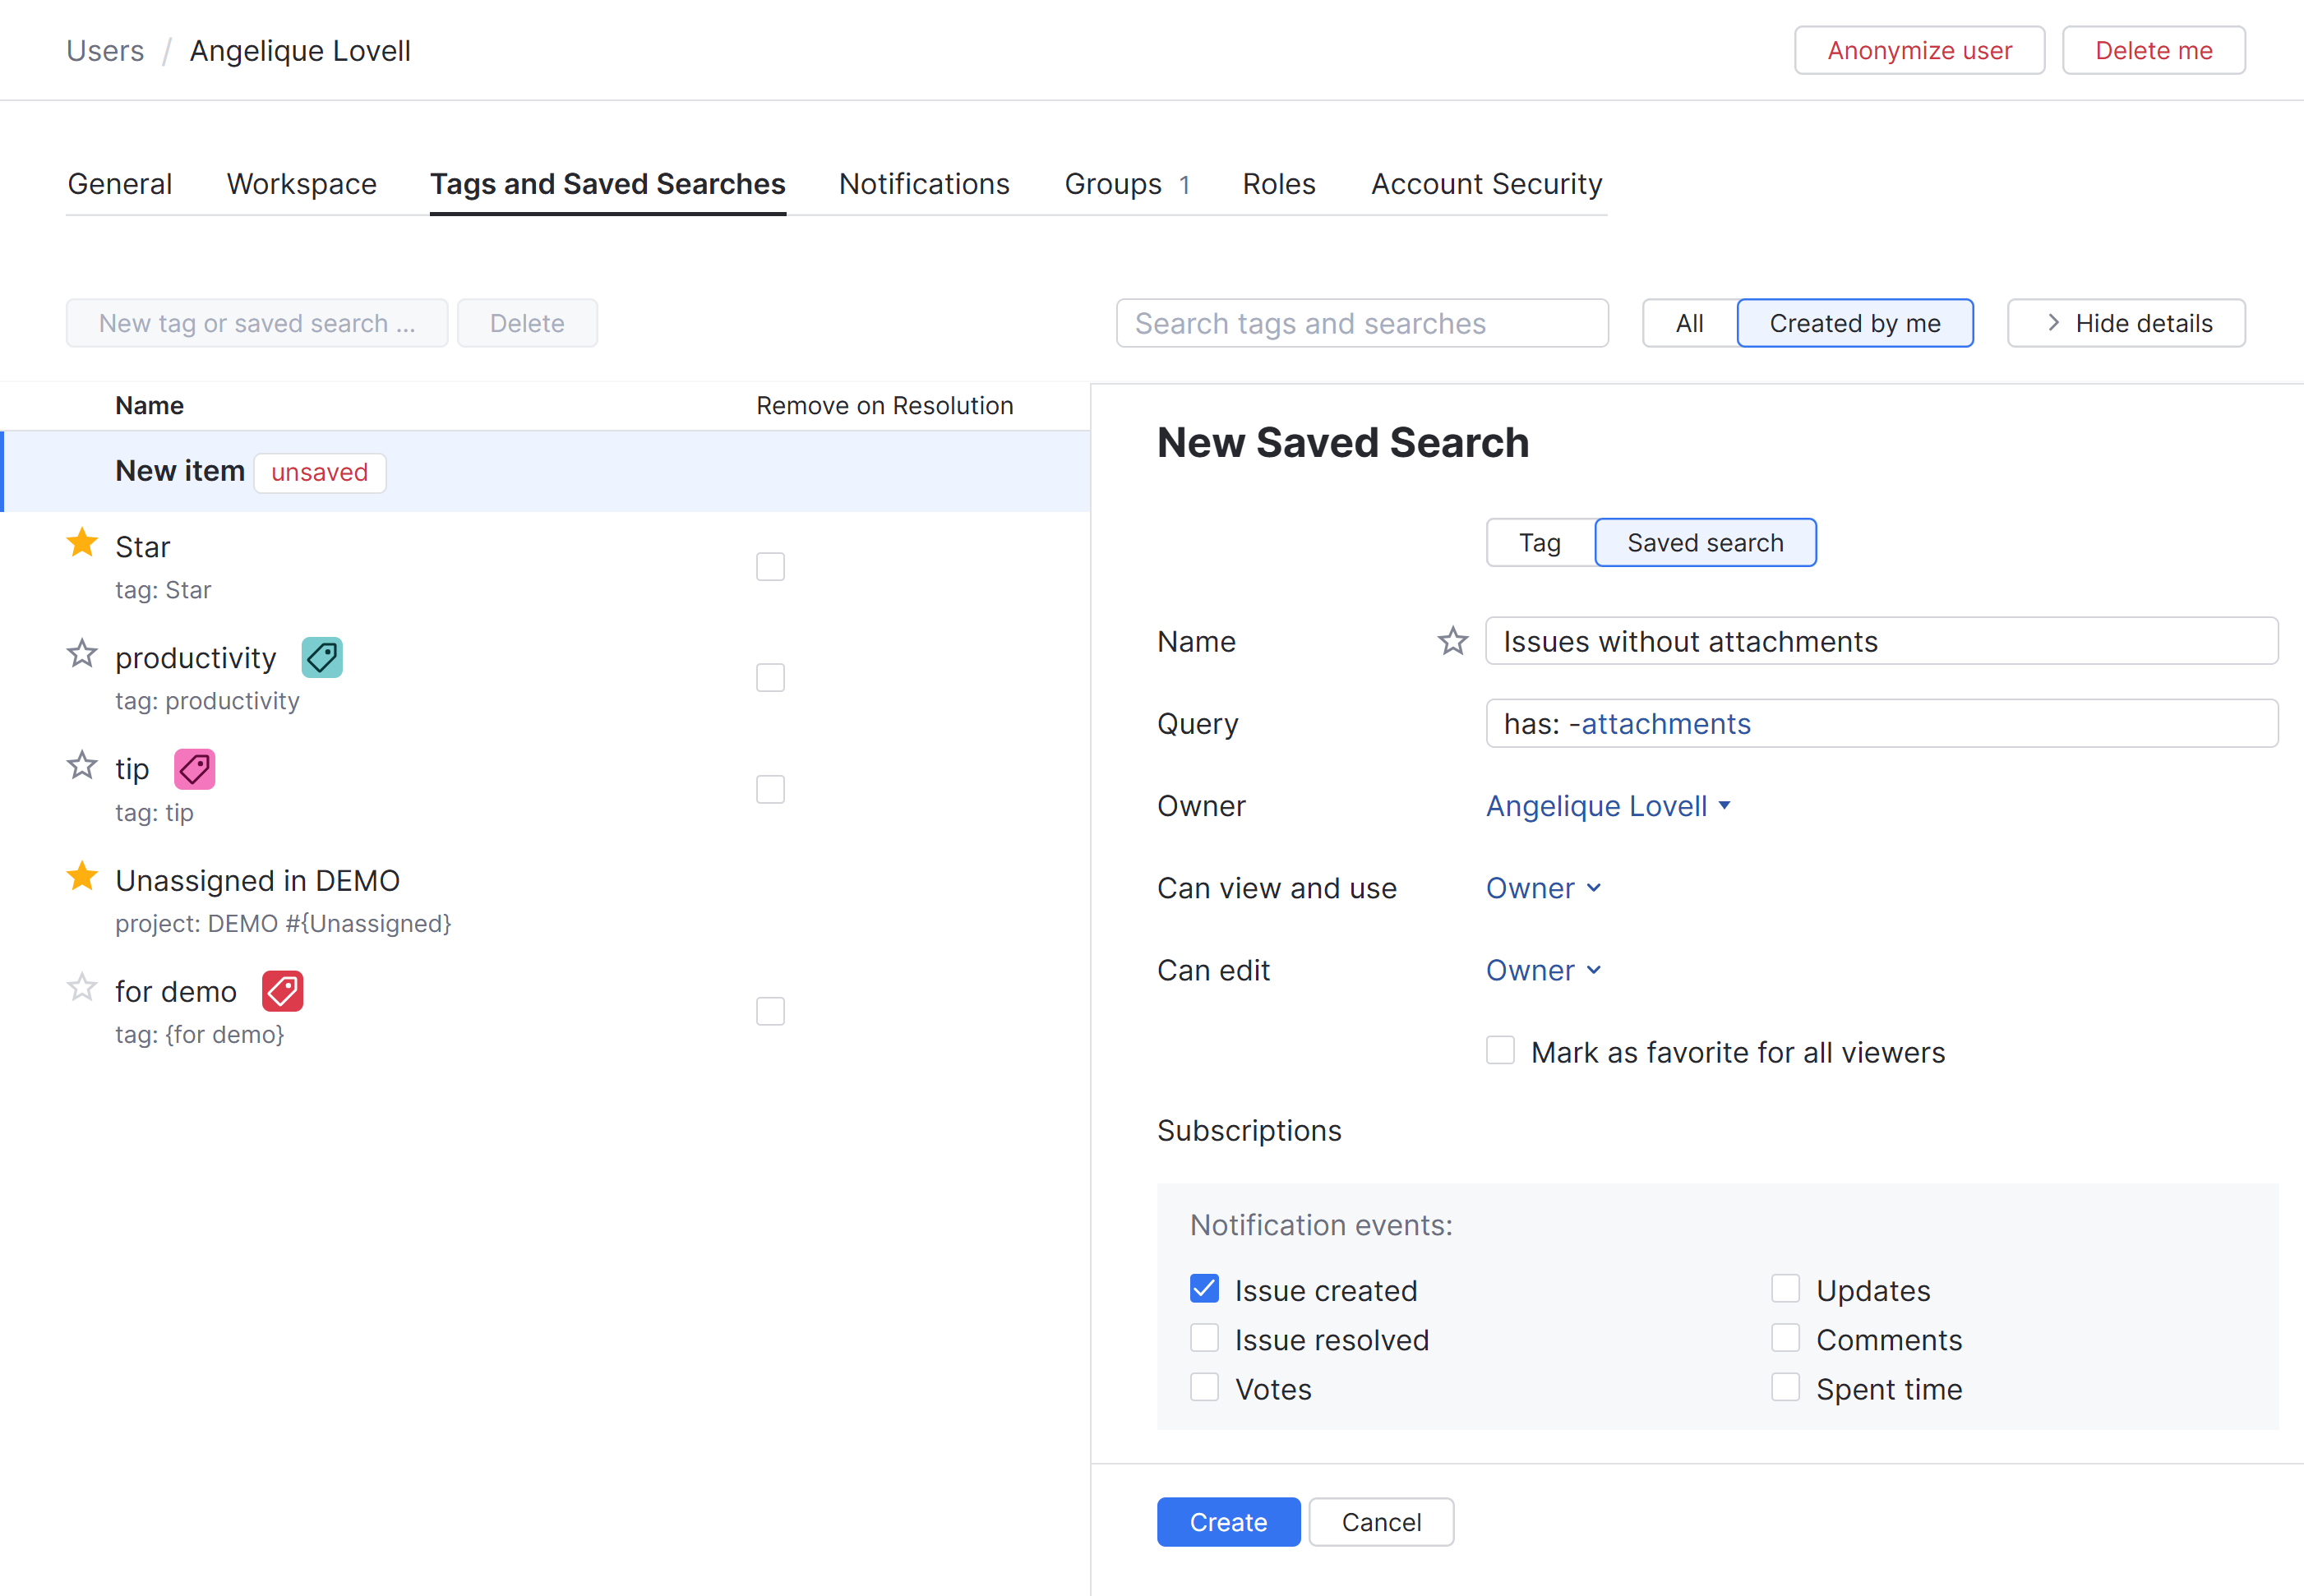This screenshot has height=1596, width=2304.
Task: Click the Anonymize user button
Action: (1918, 49)
